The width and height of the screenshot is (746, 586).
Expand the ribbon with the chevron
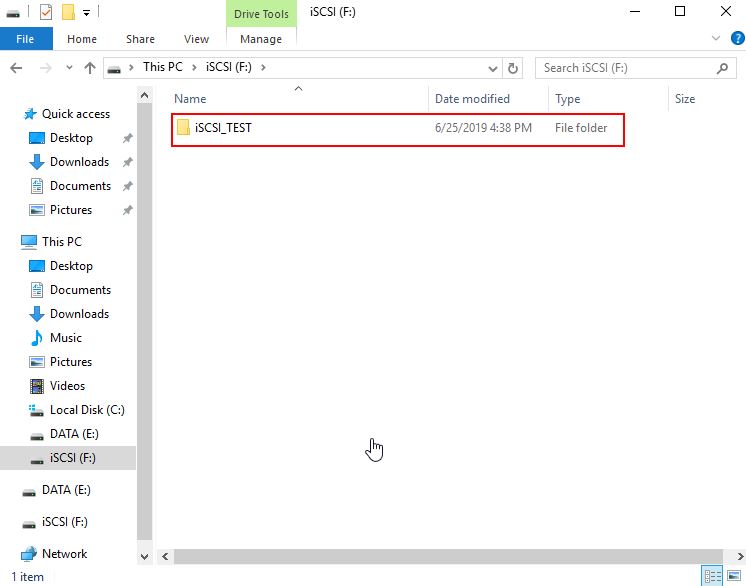coord(716,38)
